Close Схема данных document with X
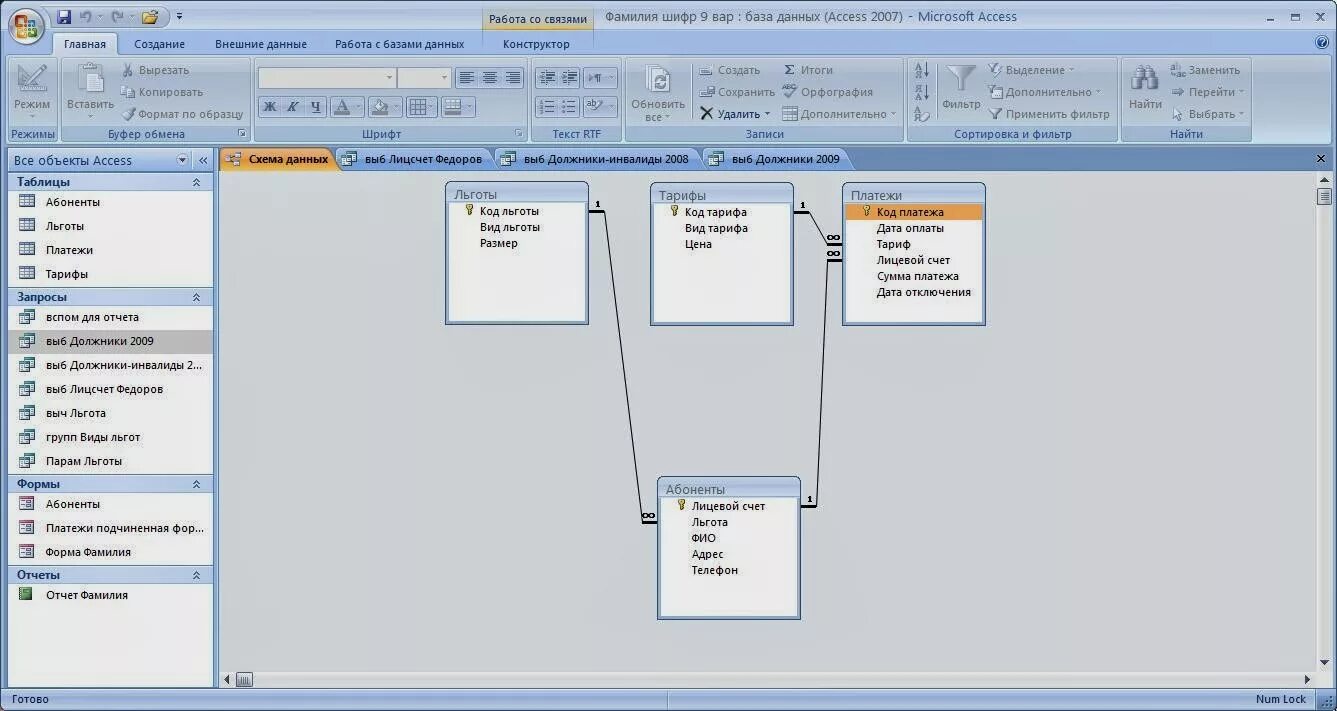 pyautogui.click(x=1322, y=159)
